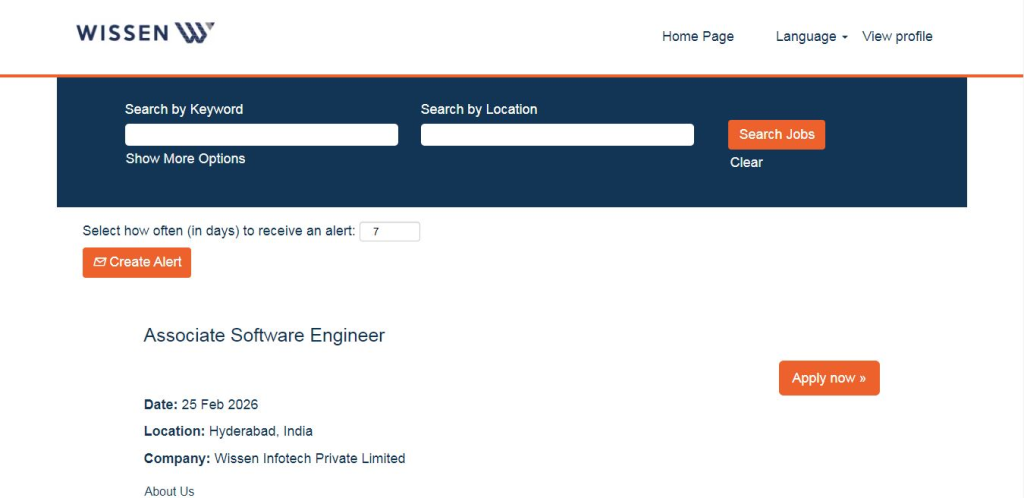Select Wissen Infotech Private Limited text

coord(310,459)
